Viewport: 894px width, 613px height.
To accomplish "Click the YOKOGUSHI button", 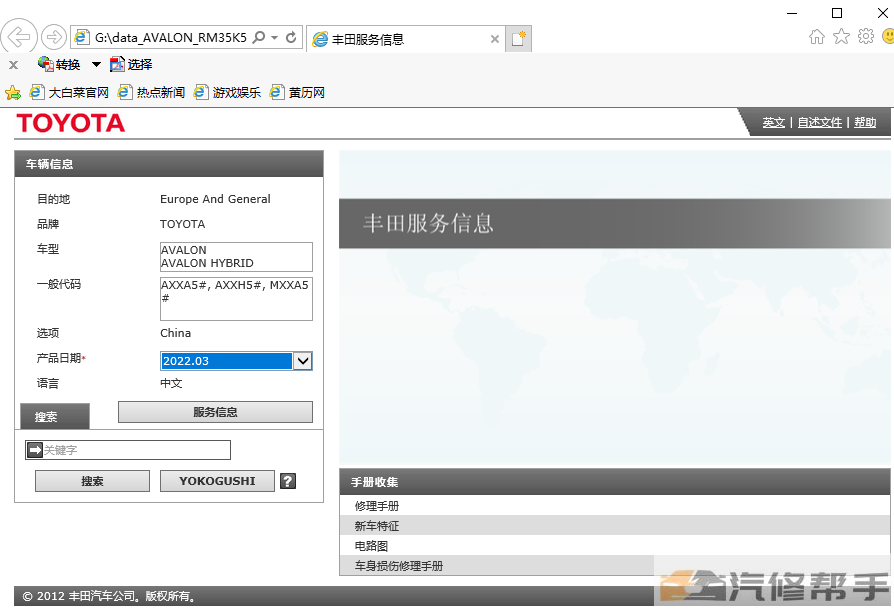I will tap(217, 481).
